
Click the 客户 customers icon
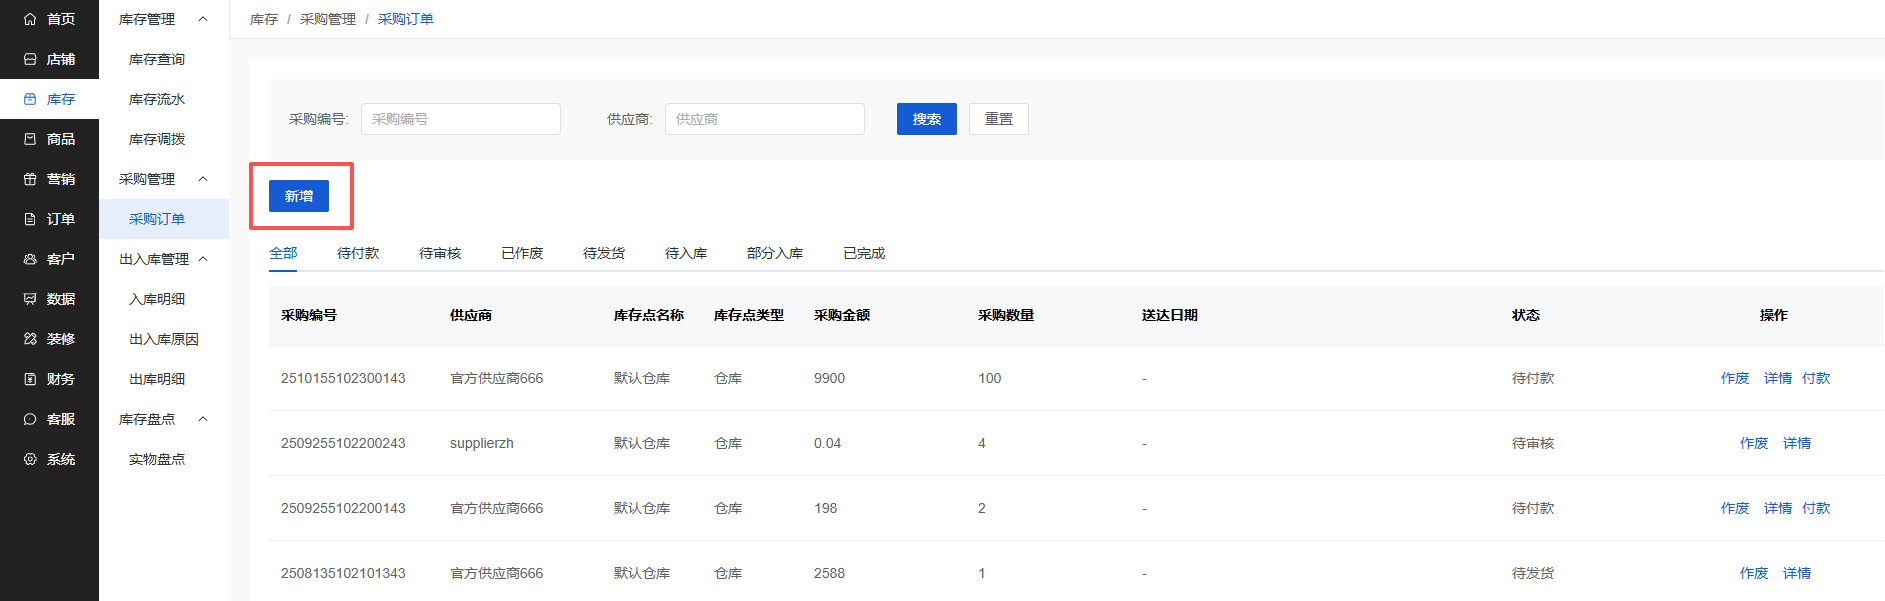coord(30,259)
